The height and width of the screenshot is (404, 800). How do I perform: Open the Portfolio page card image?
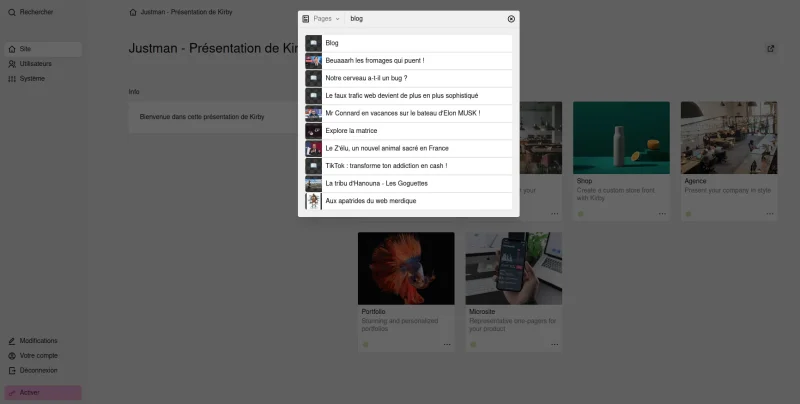point(406,268)
